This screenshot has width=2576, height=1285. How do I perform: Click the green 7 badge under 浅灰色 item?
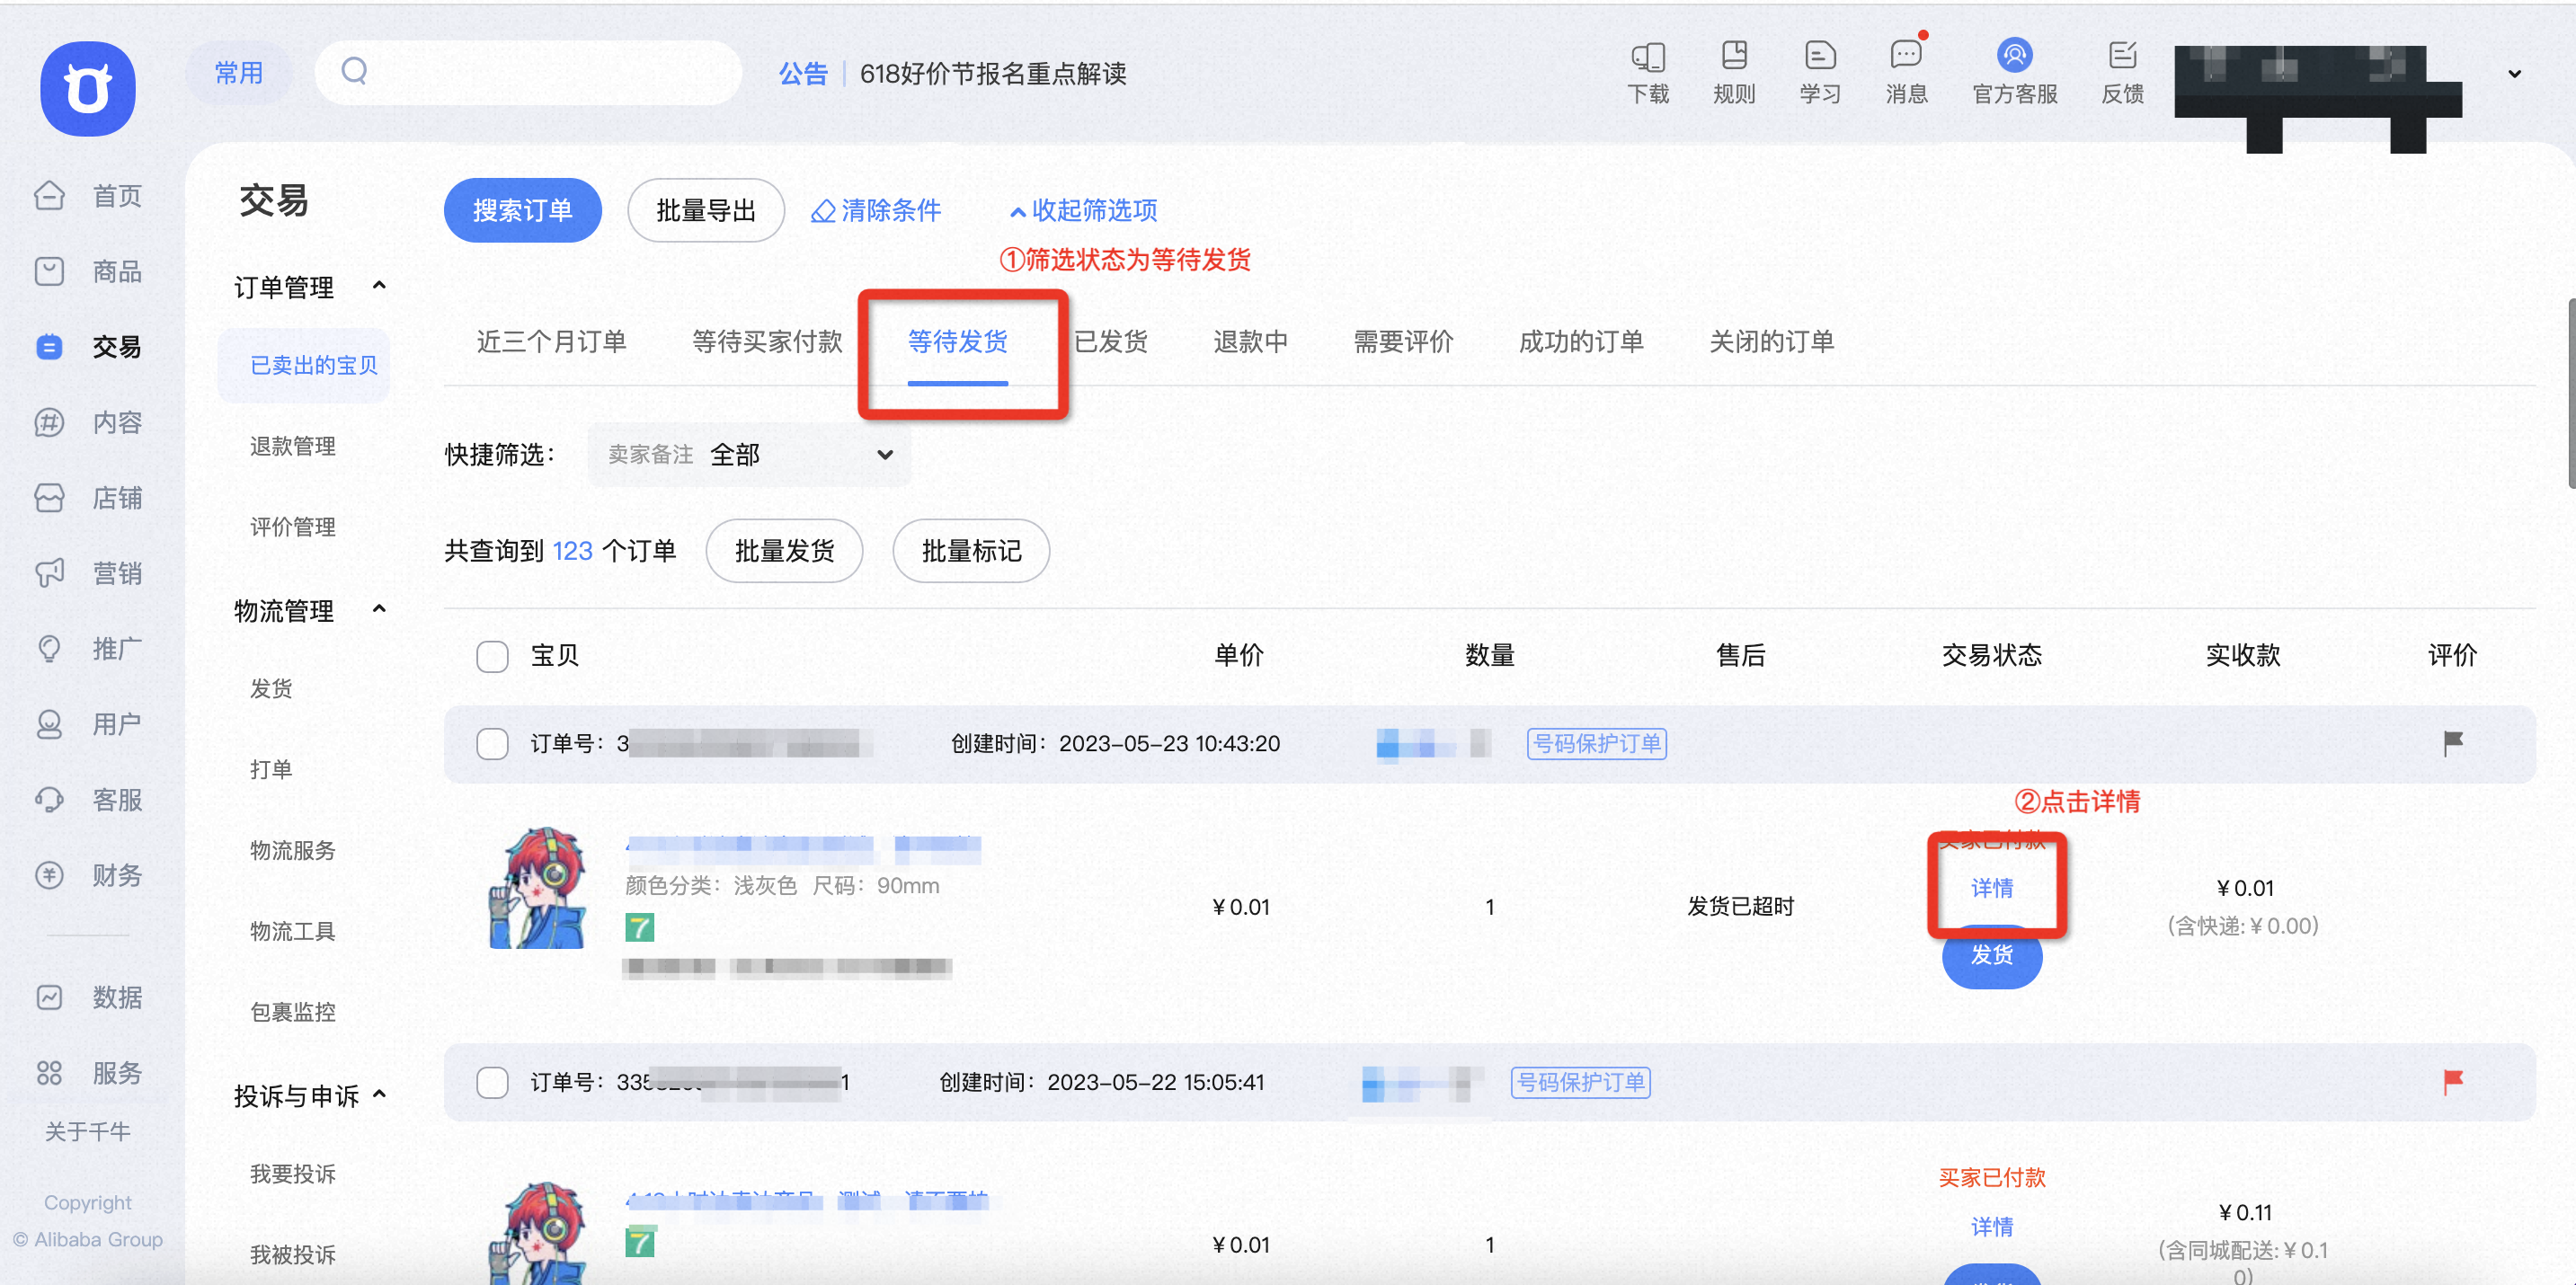point(640,927)
